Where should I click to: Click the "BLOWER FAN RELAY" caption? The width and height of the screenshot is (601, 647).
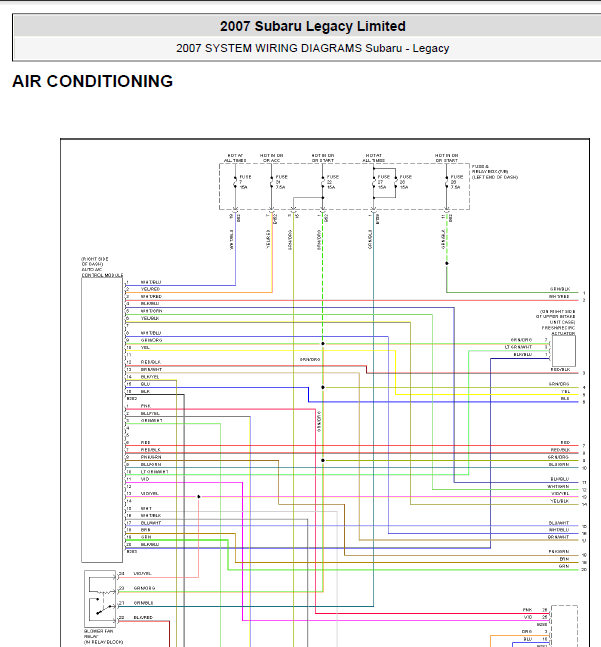pos(98,634)
